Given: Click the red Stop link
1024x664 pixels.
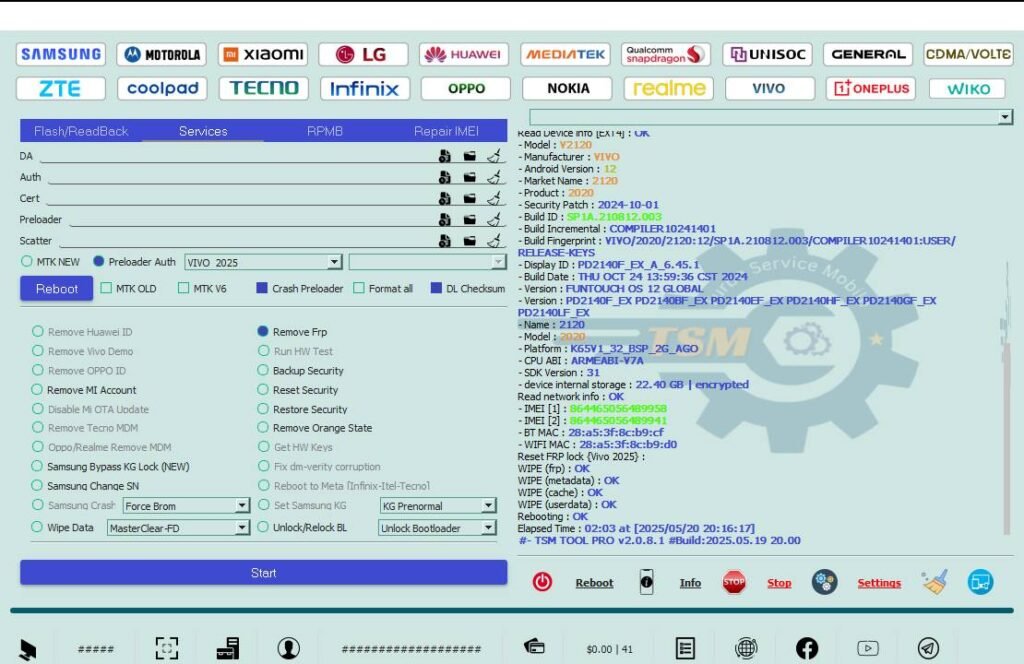Looking at the screenshot, I should [x=779, y=583].
